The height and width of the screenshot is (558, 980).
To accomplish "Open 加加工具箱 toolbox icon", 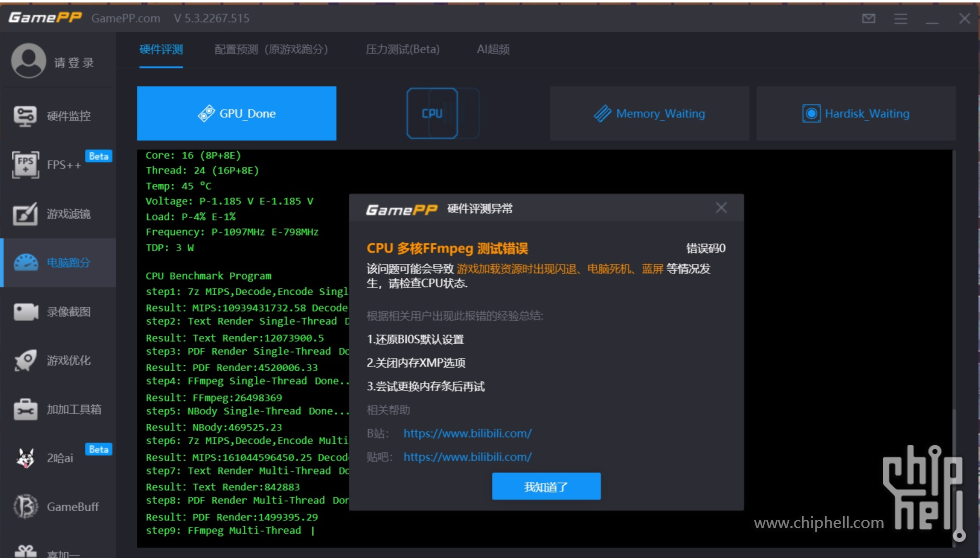I will (x=26, y=409).
